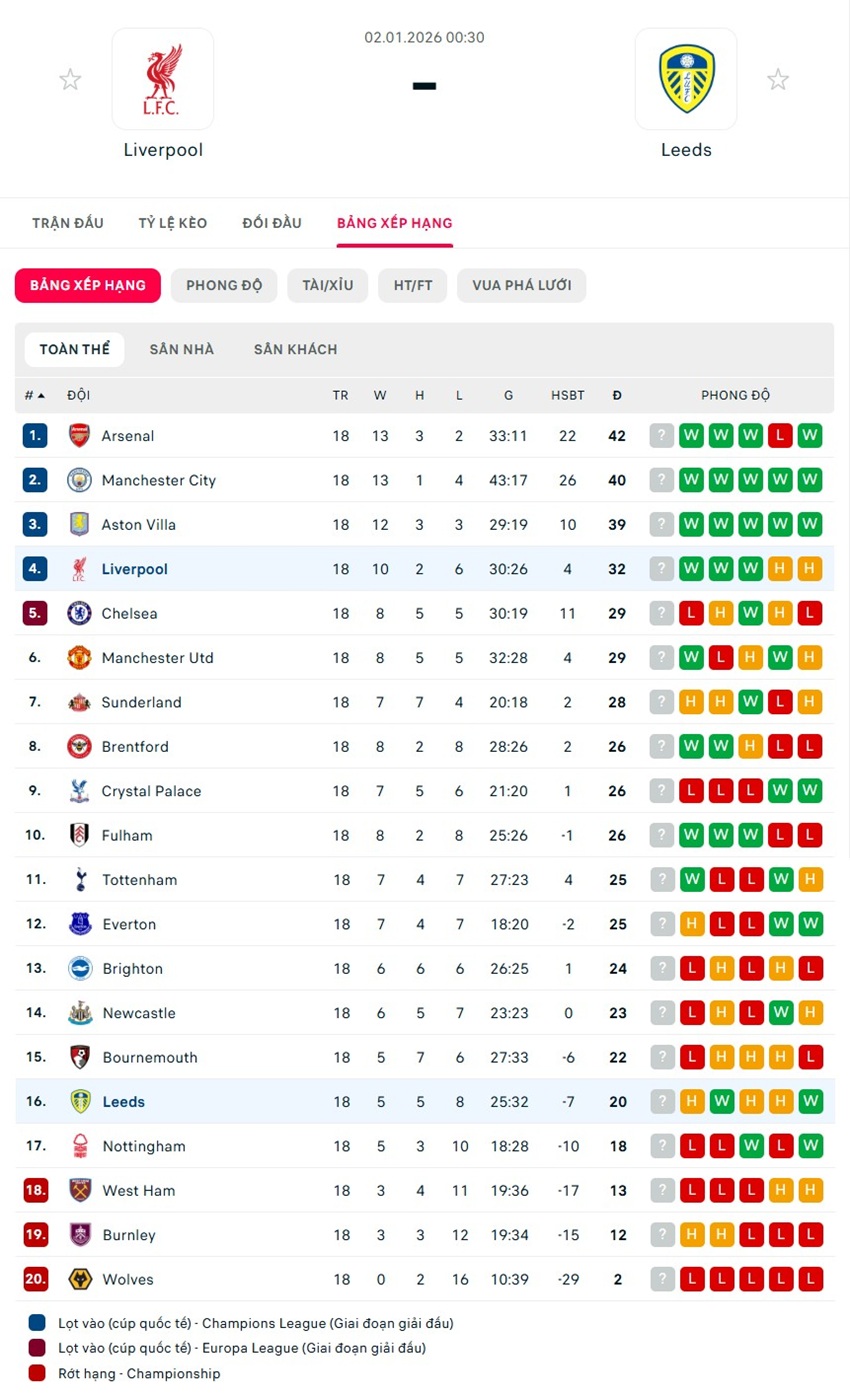Click the Tottenham club crest icon
The width and height of the screenshot is (850, 1398).
tap(78, 880)
